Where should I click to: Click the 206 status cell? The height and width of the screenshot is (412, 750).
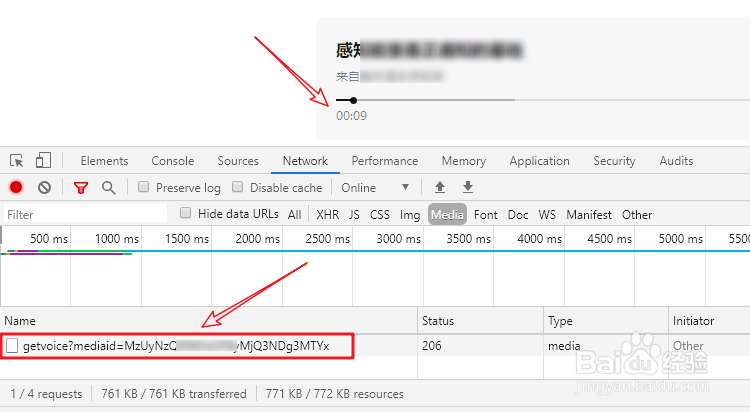[x=431, y=345]
